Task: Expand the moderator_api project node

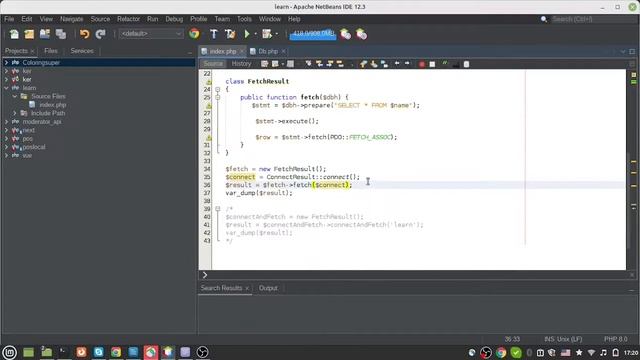Action: click(x=6, y=122)
